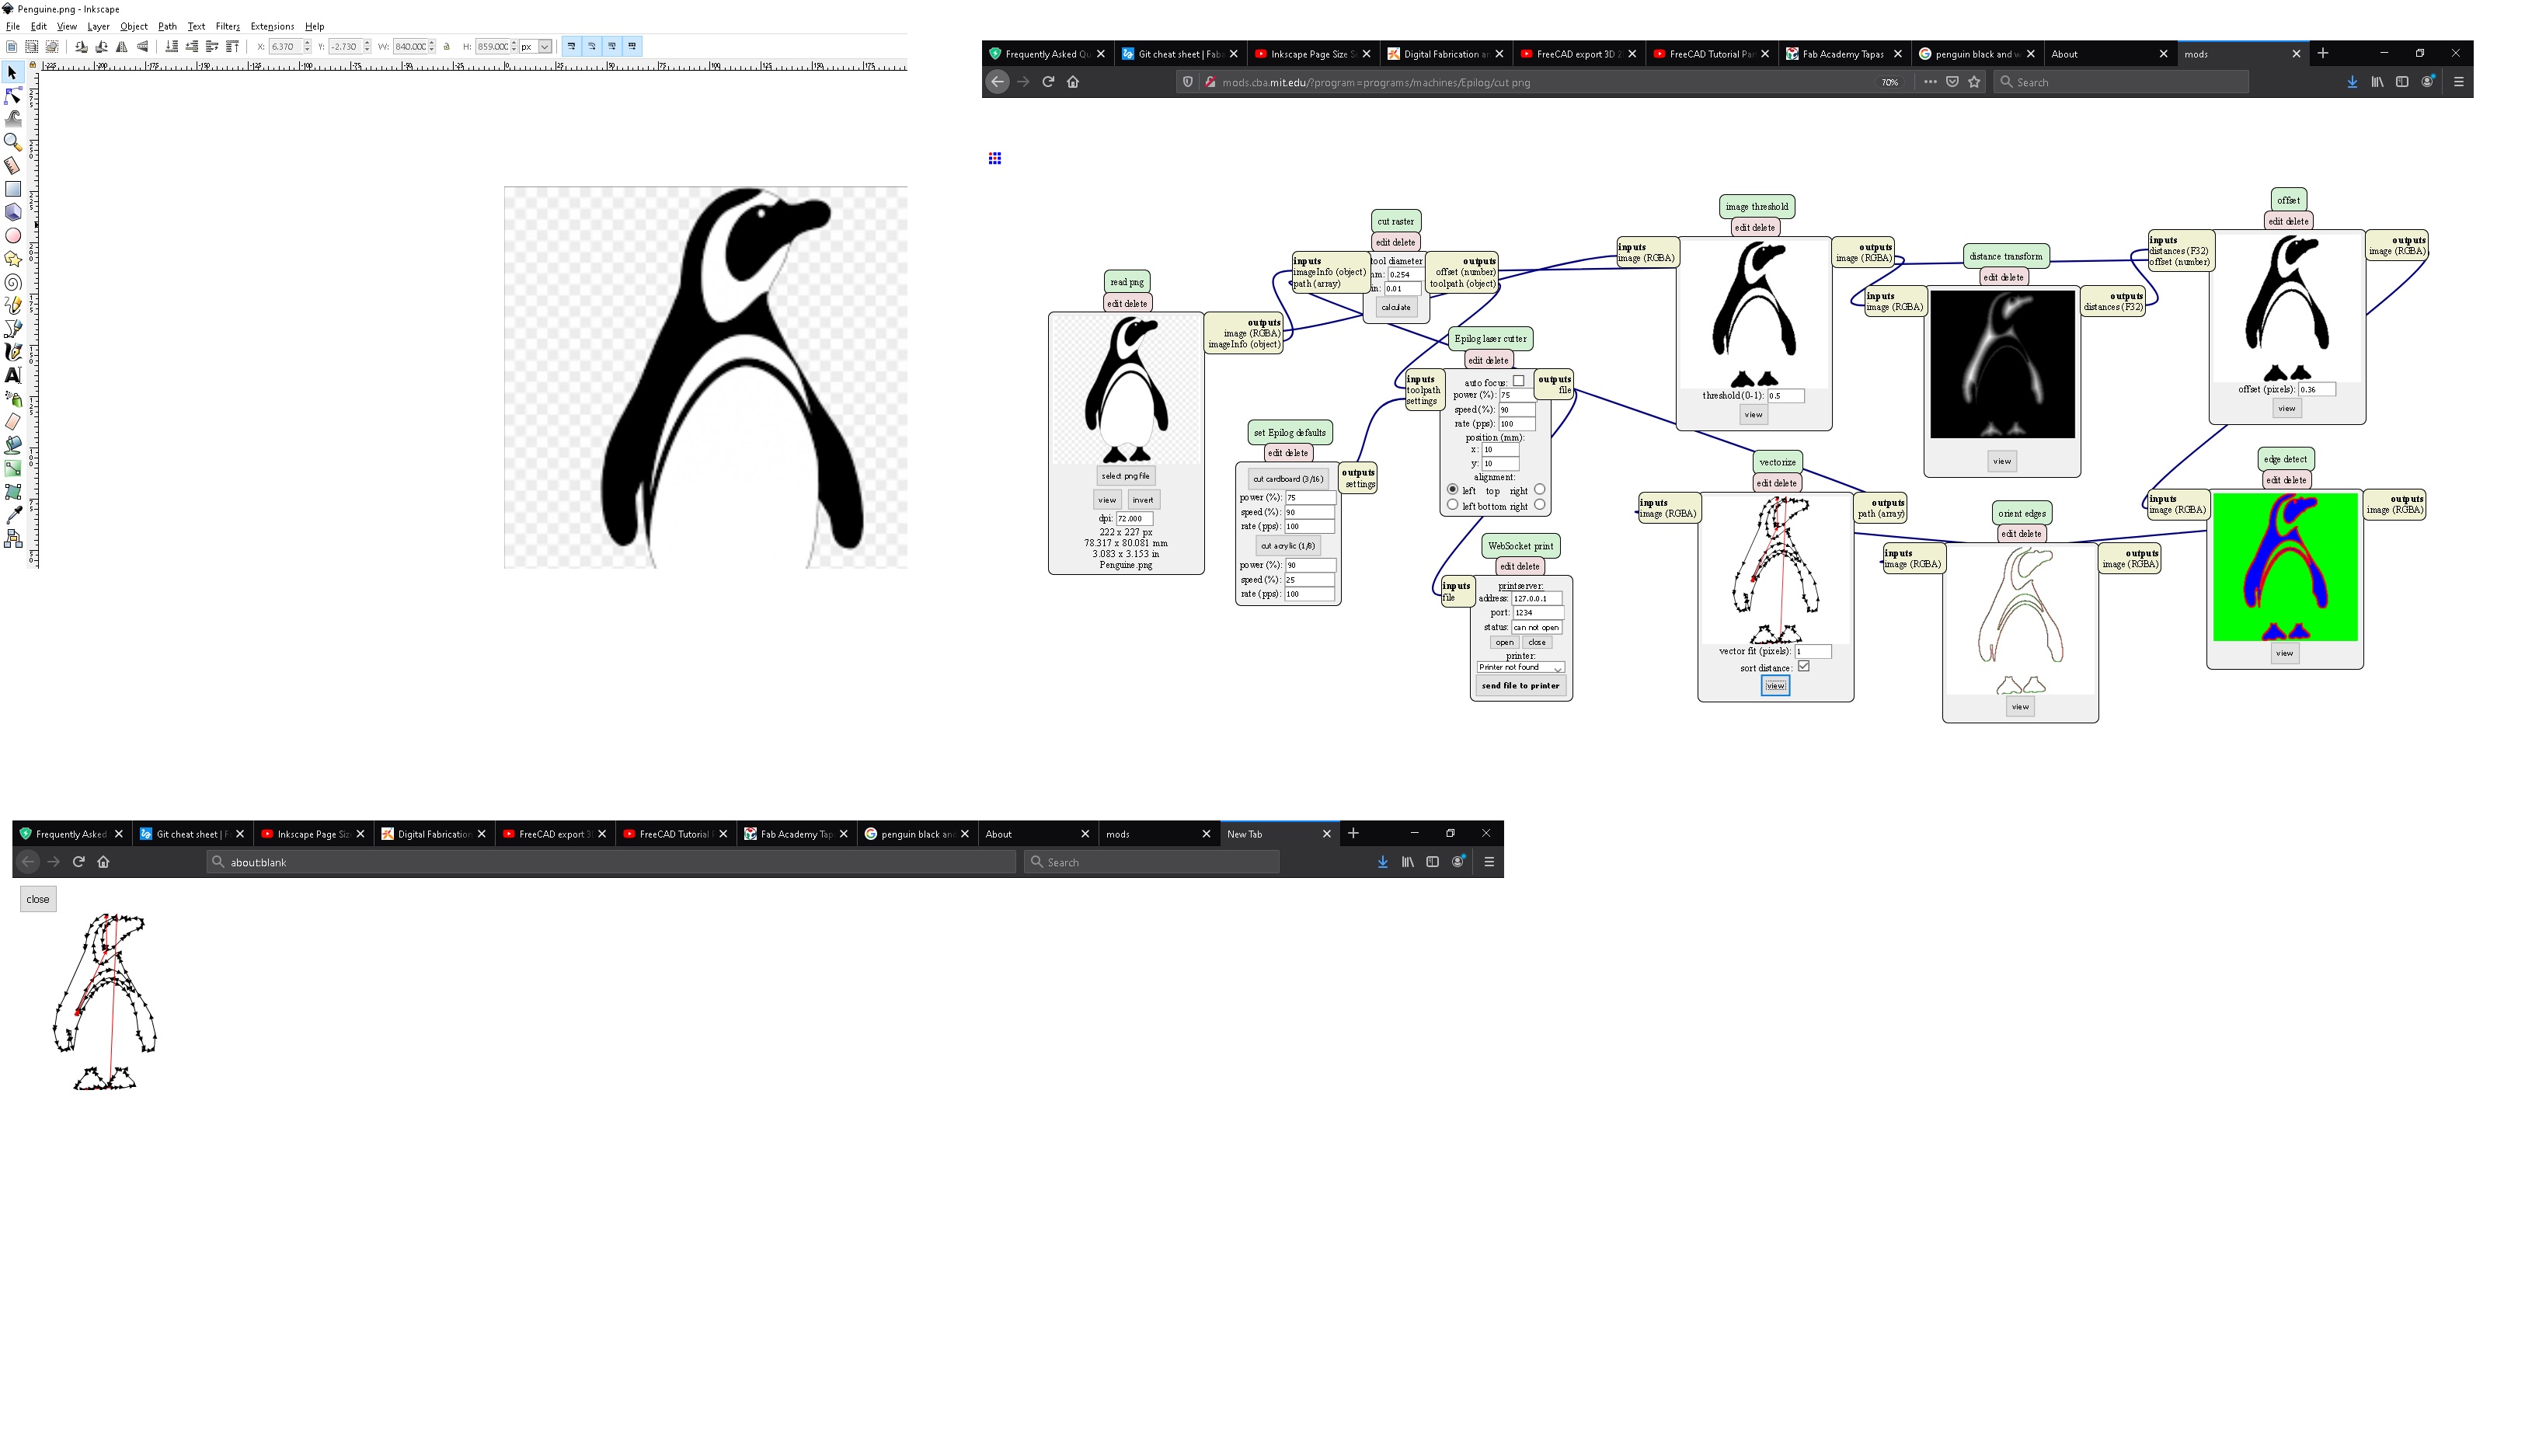Image resolution: width=2525 pixels, height=1456 pixels.
Task: Click the blue mods grid menu icon
Action: point(994,158)
